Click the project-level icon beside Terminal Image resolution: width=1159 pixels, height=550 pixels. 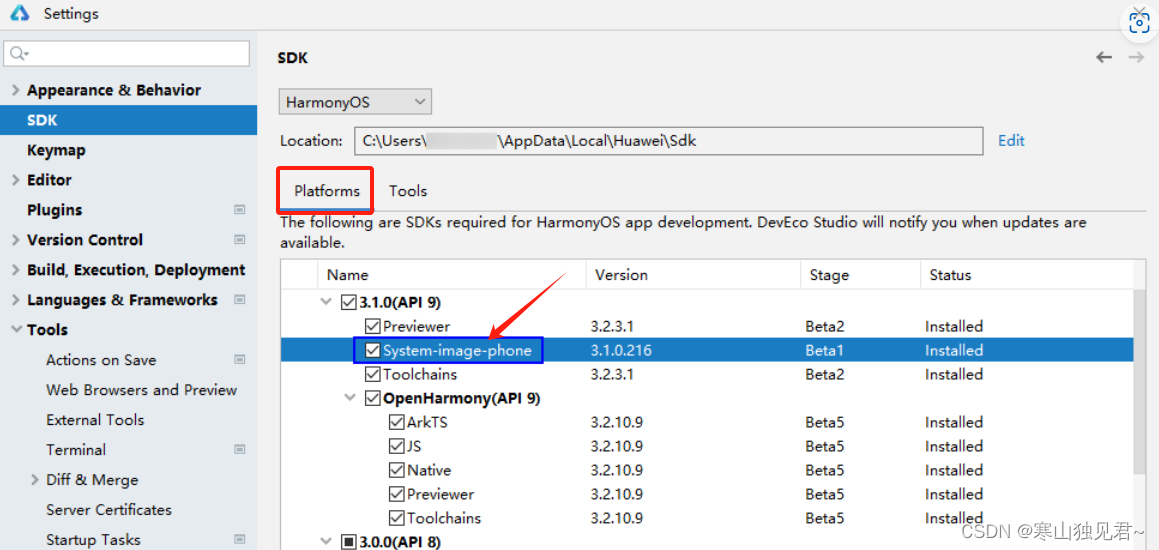(x=239, y=449)
